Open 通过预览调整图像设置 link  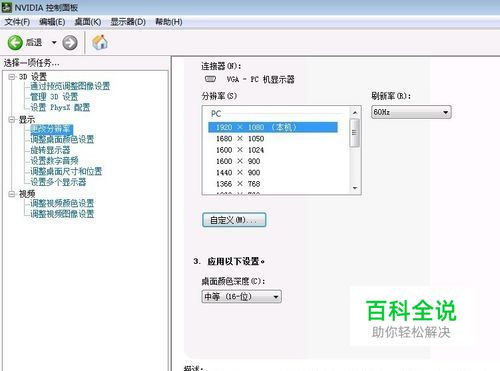tap(70, 86)
